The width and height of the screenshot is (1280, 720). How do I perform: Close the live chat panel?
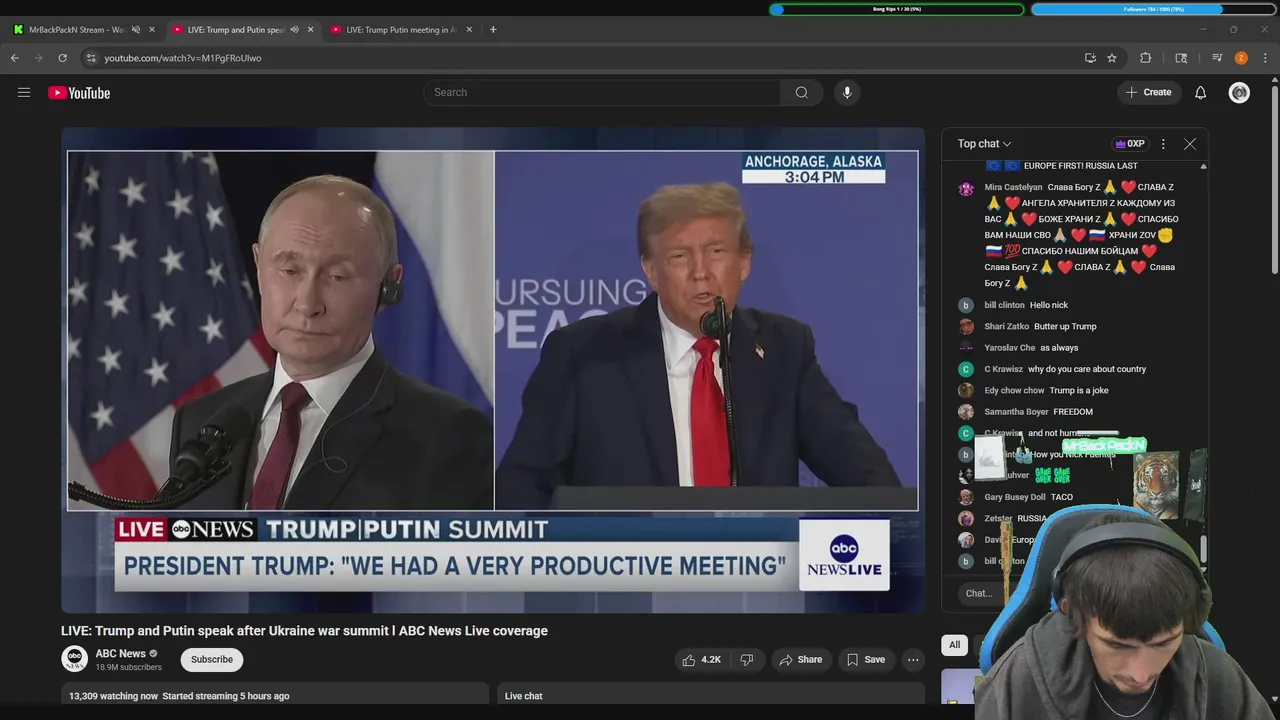point(1190,144)
